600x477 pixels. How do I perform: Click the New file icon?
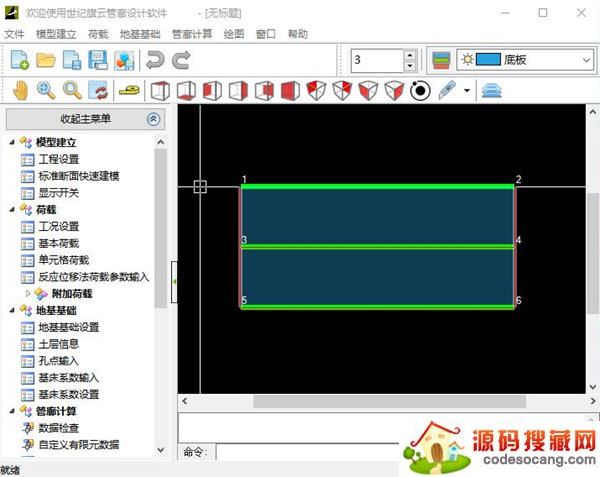pos(20,60)
